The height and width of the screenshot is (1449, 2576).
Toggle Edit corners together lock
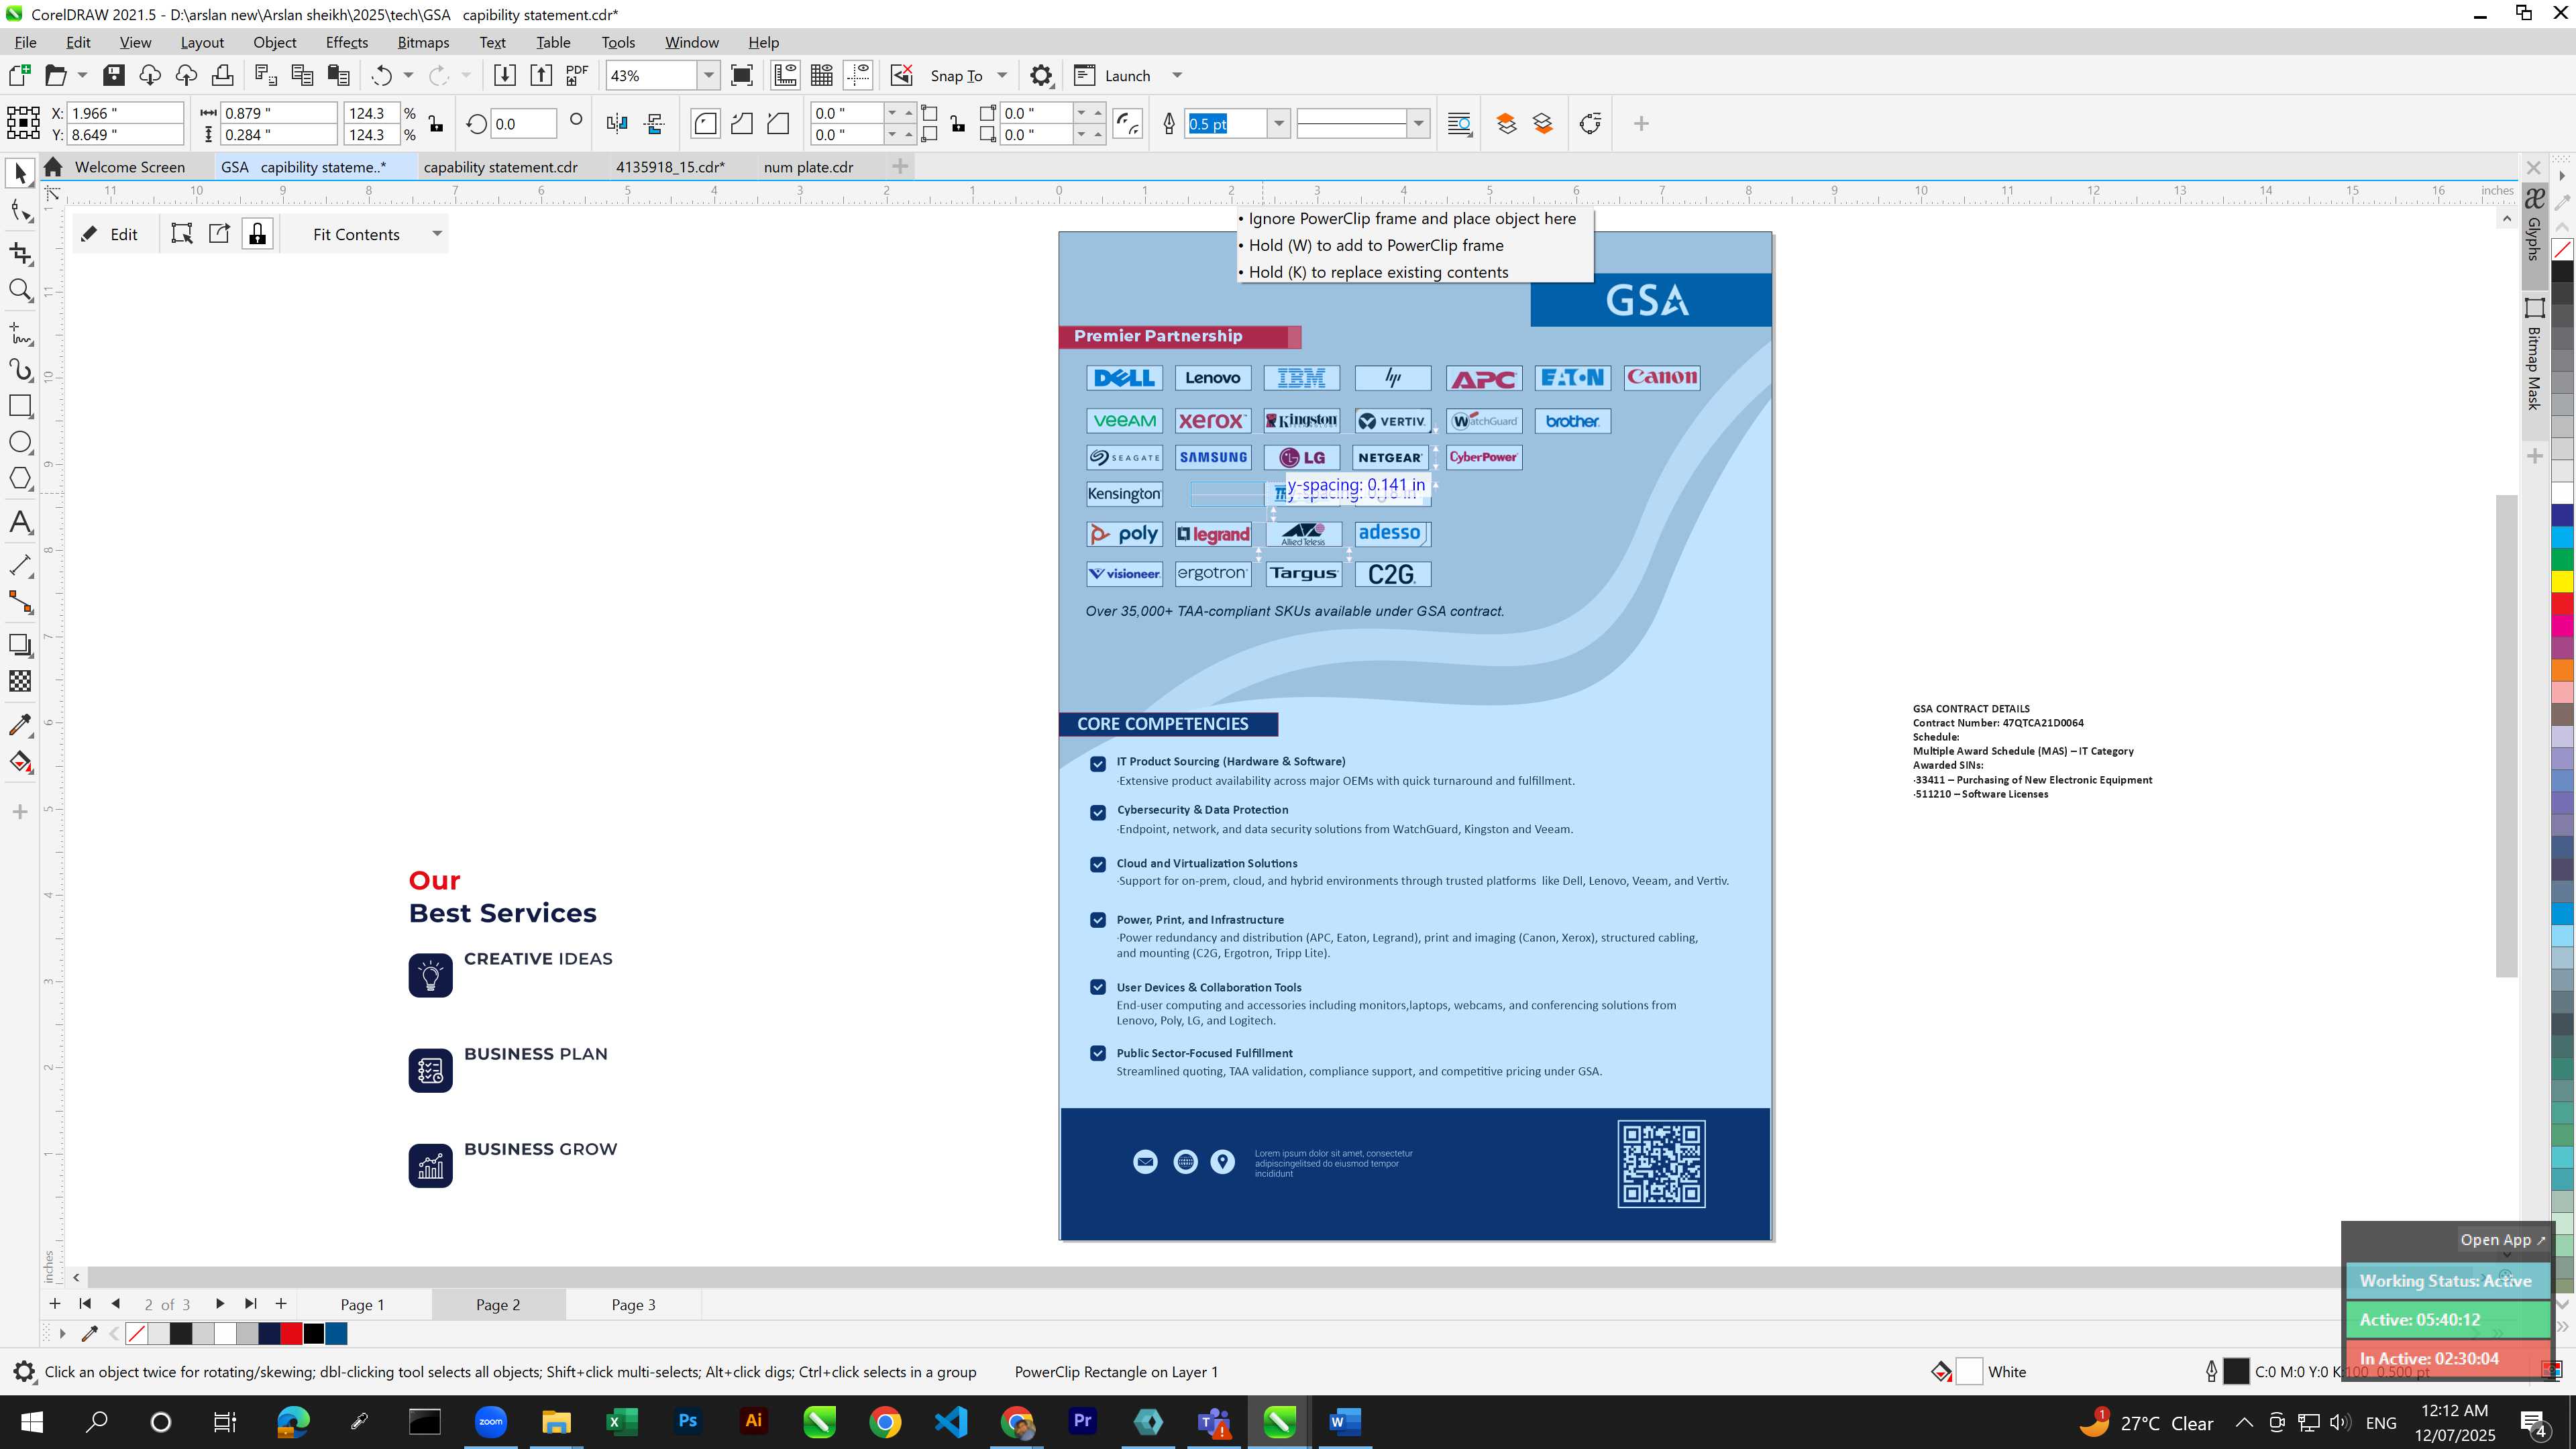957,124
